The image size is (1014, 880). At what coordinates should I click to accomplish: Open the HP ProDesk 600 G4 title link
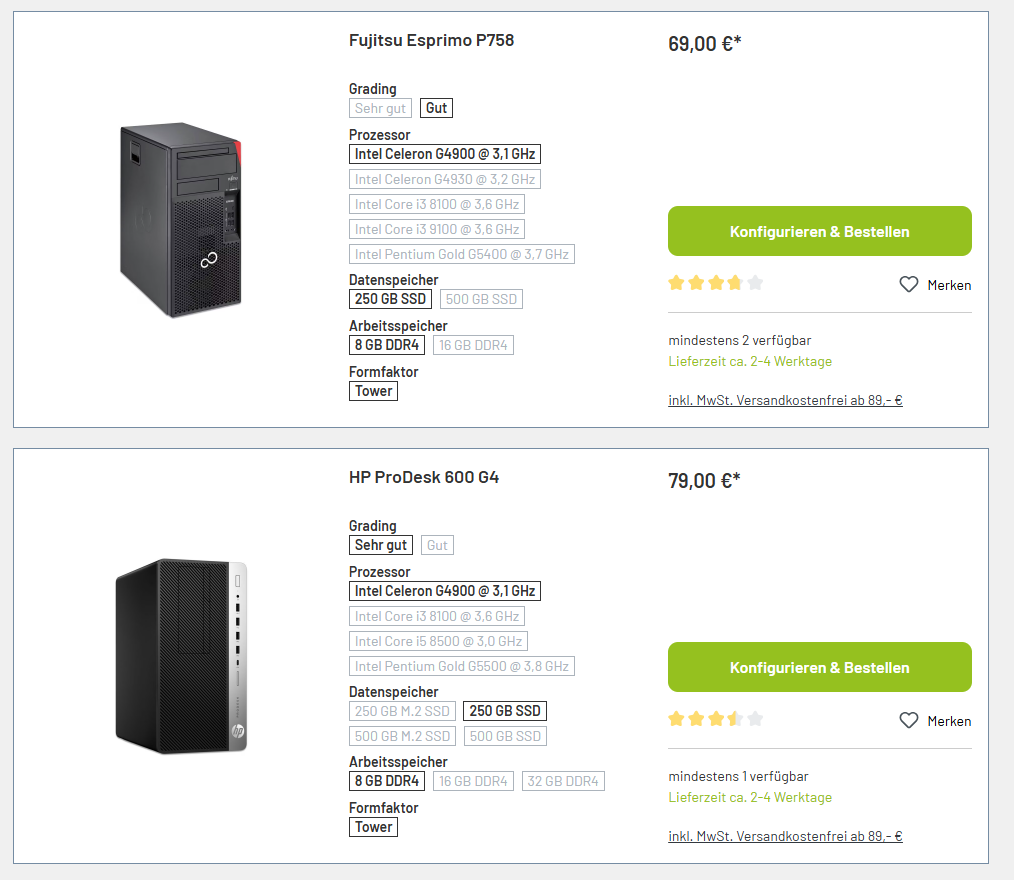coord(424,477)
